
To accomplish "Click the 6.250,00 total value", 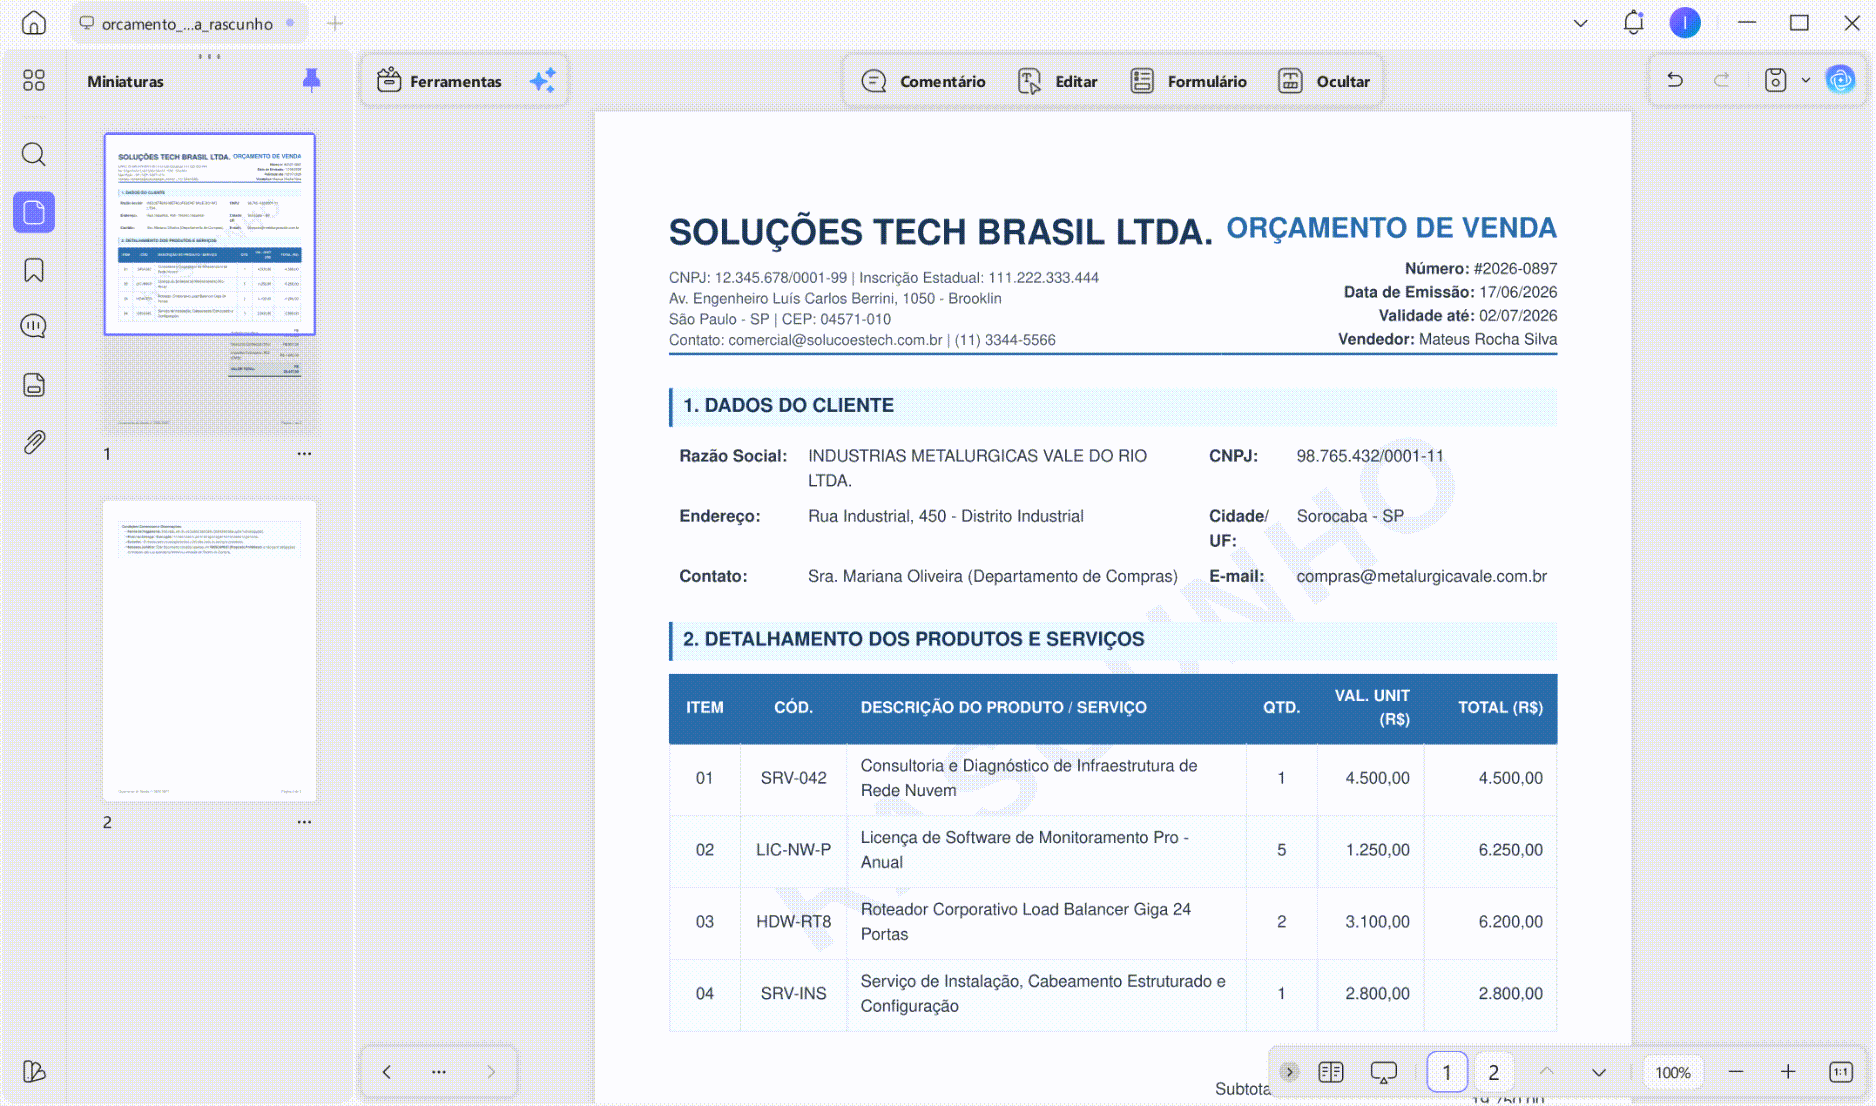I will [1510, 850].
